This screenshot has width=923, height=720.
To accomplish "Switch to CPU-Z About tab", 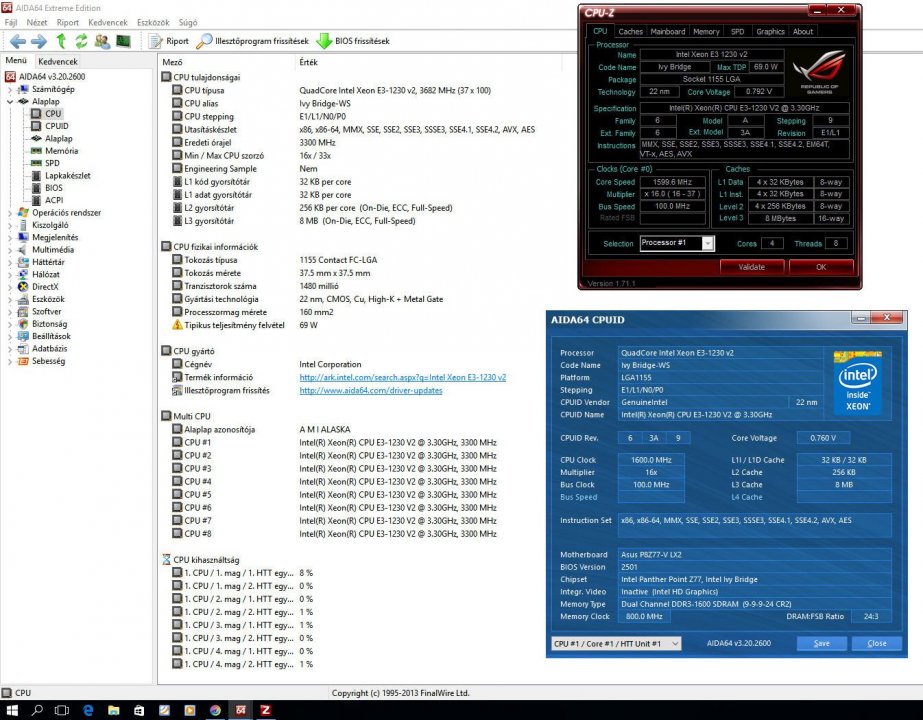I will (802, 32).
